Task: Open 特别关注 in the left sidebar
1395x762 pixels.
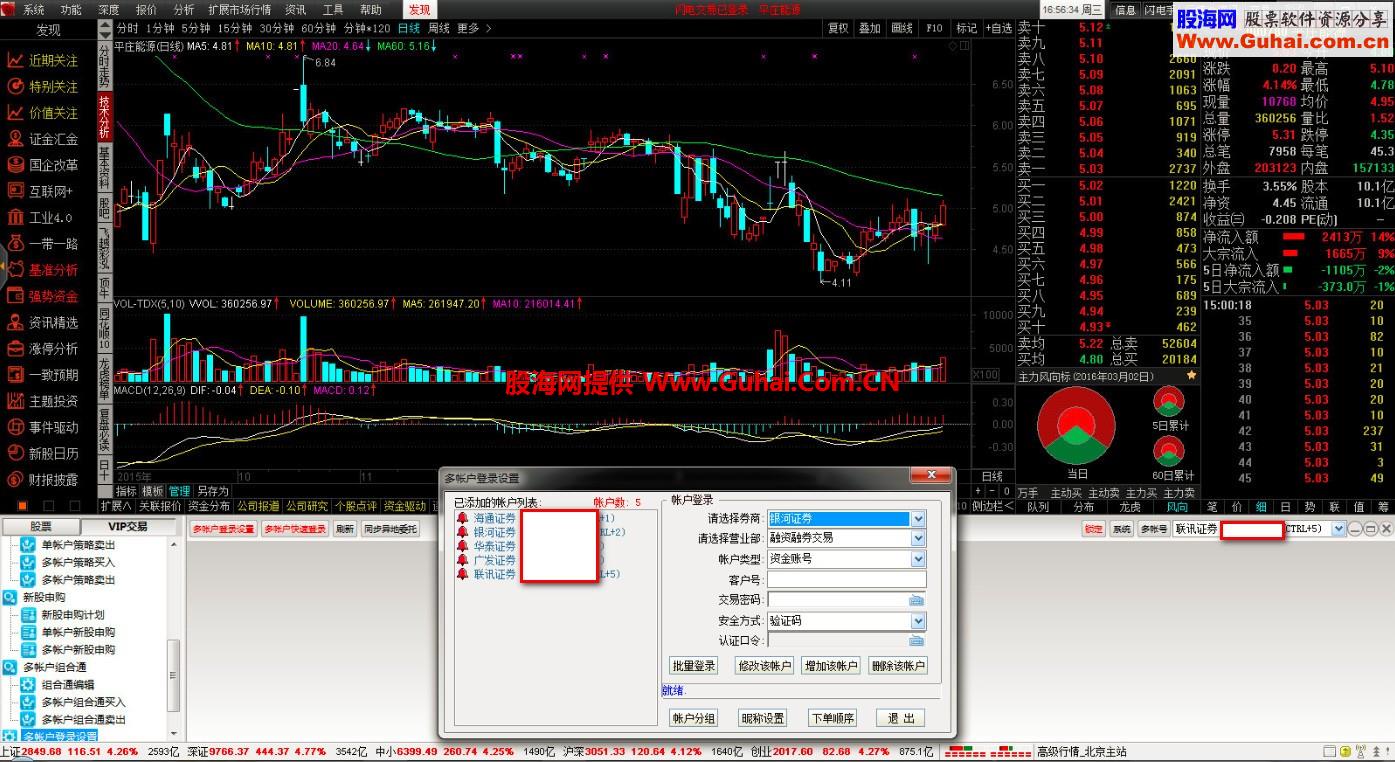Action: pos(42,87)
